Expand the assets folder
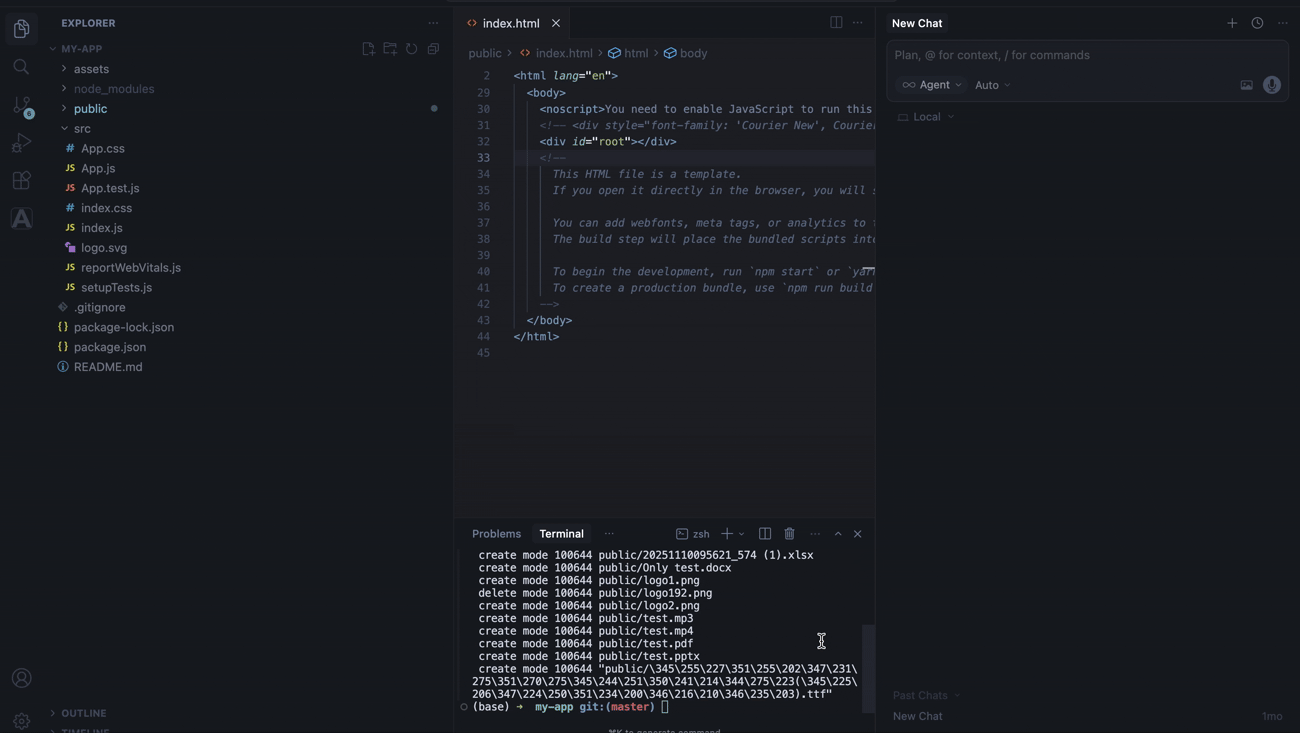Viewport: 1300px width, 733px height. (91, 69)
